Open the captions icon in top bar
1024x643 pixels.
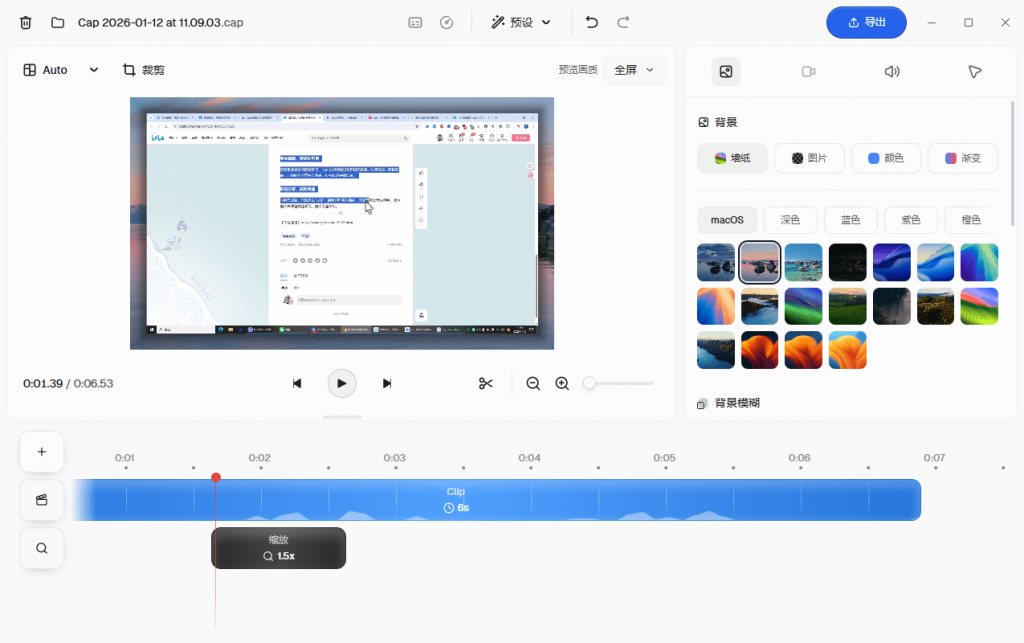(x=416, y=22)
